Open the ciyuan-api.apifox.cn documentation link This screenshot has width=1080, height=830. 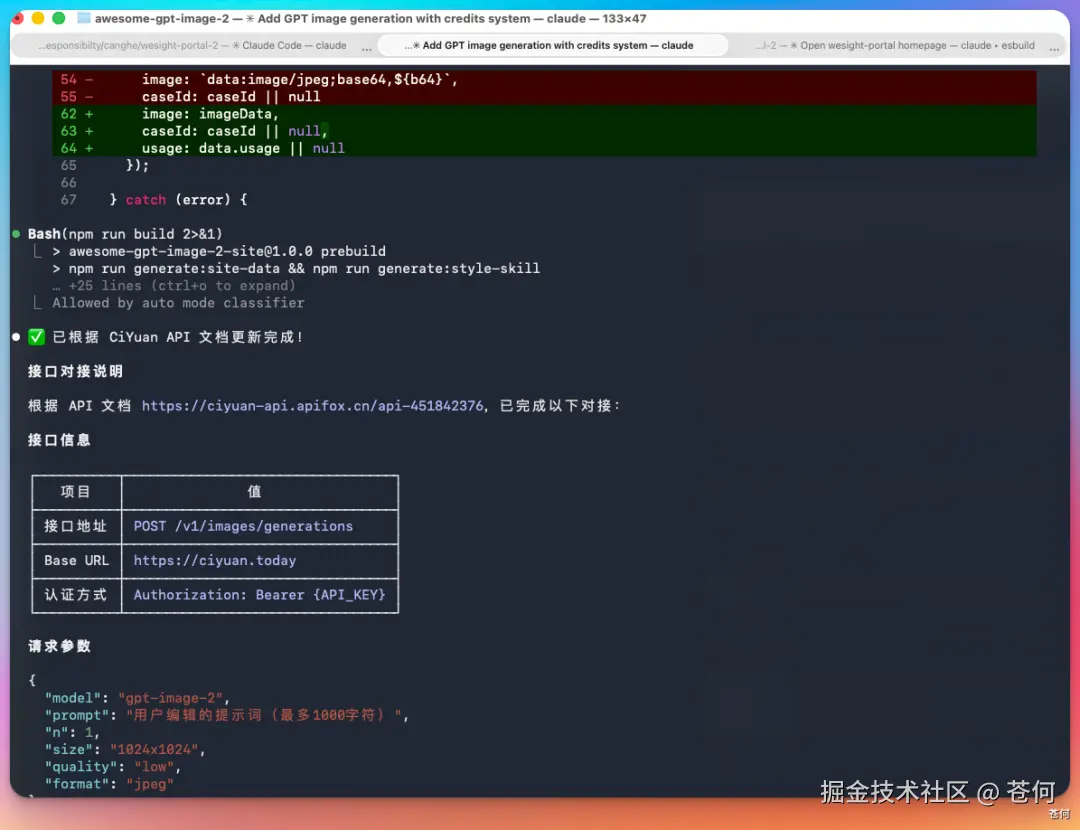pyautogui.click(x=312, y=406)
